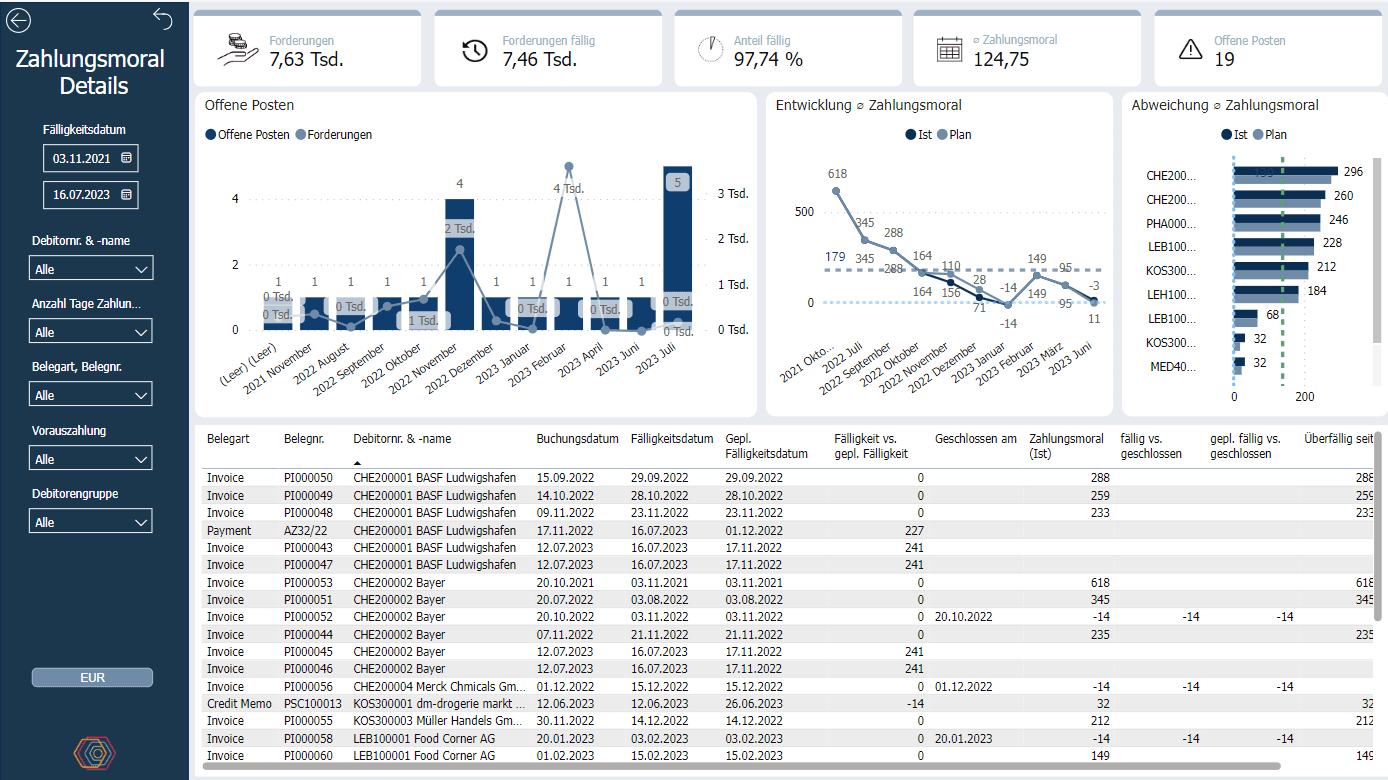Click the Abweichung chart vertical scrollbar
1388x780 pixels.
click(1377, 250)
